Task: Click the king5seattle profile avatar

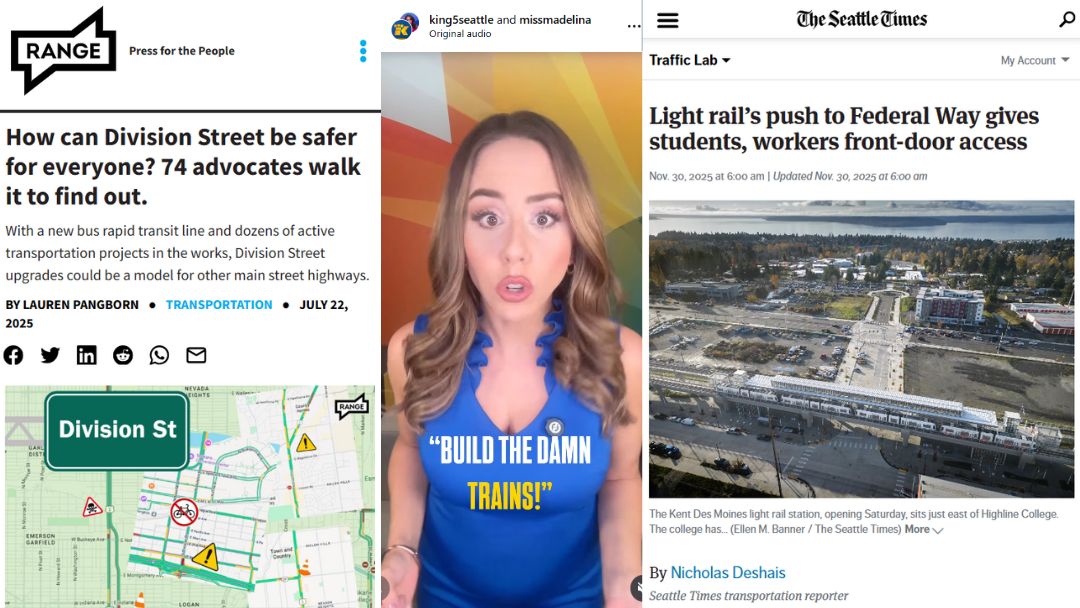Action: (x=404, y=26)
